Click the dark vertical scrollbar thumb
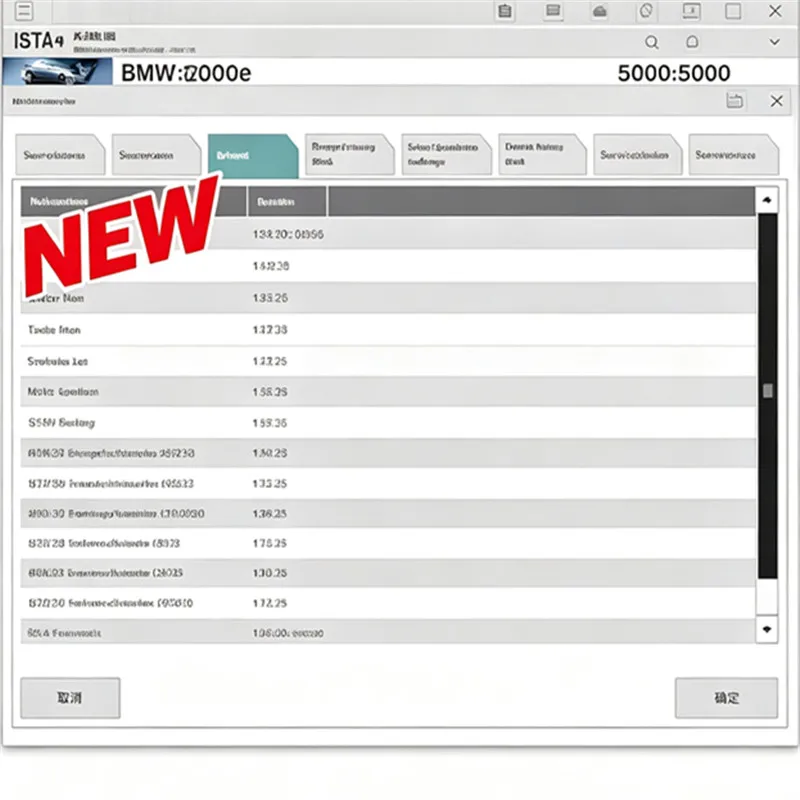The image size is (800, 800). click(x=767, y=396)
